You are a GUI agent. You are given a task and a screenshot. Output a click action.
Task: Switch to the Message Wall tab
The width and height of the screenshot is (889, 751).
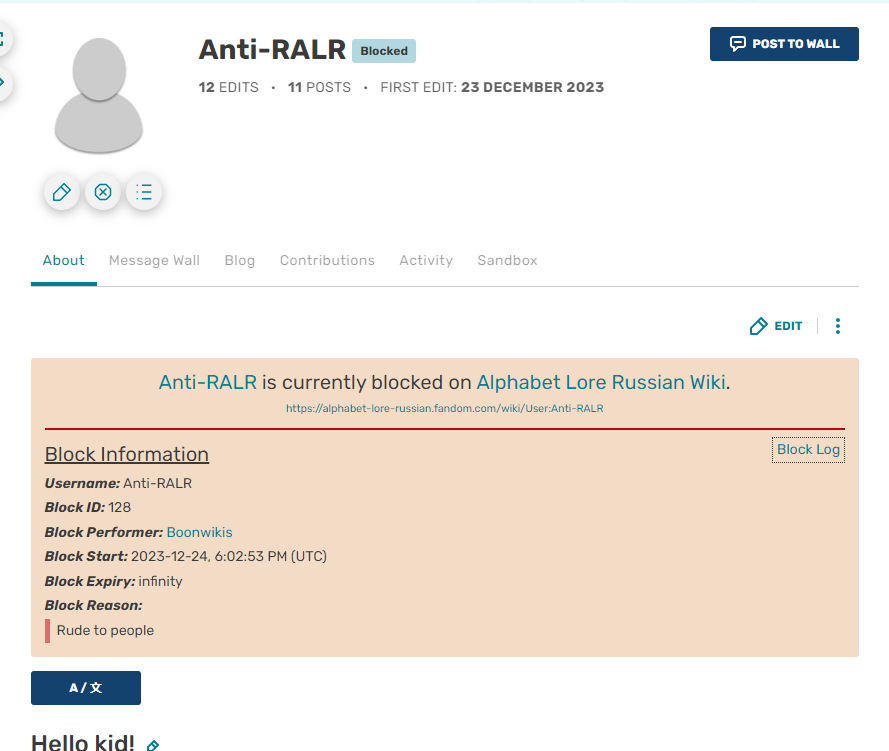[x=154, y=260]
